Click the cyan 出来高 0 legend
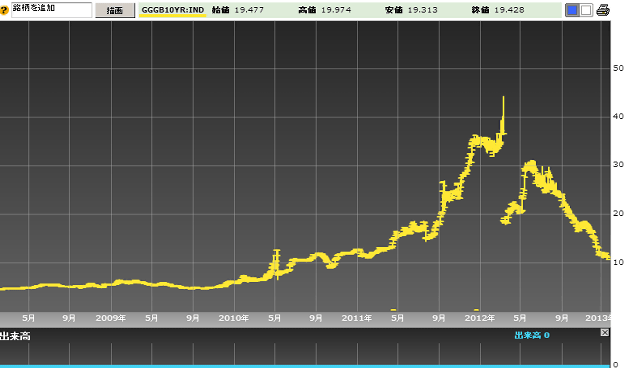 click(x=532, y=335)
